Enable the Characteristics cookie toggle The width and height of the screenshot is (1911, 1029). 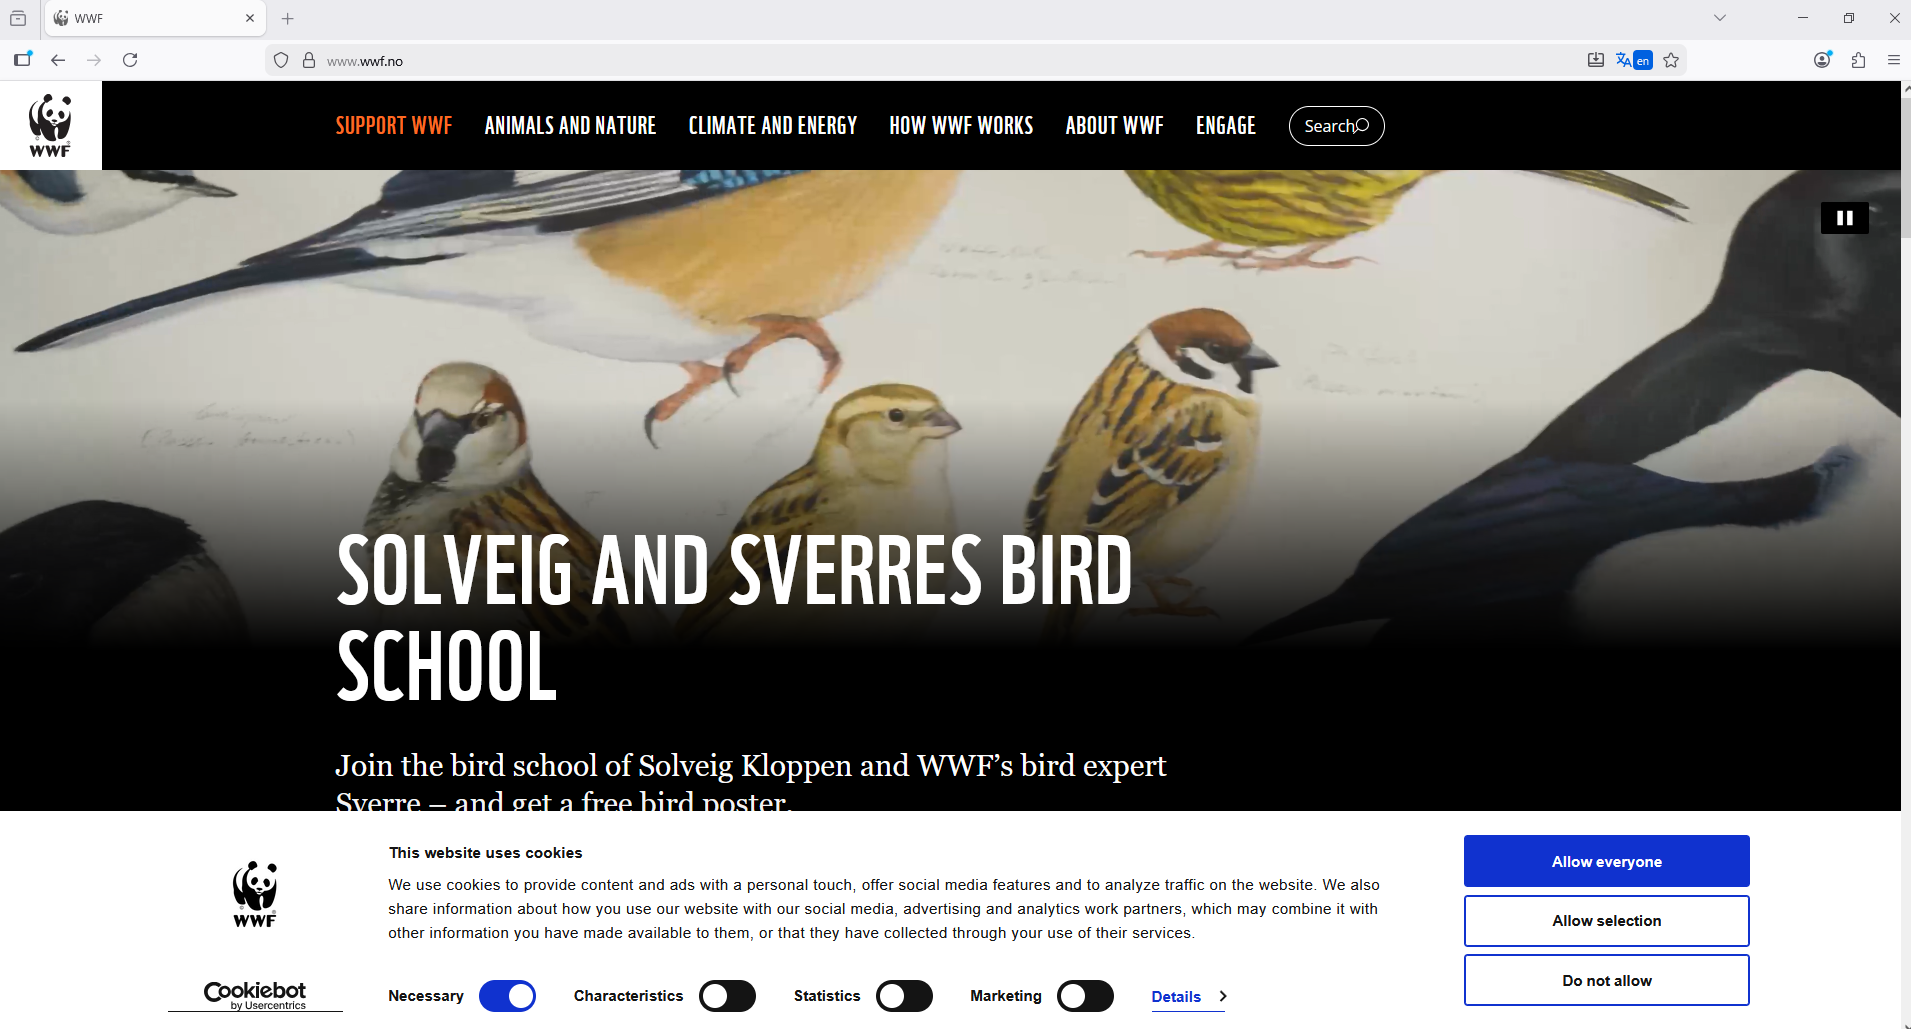(727, 996)
